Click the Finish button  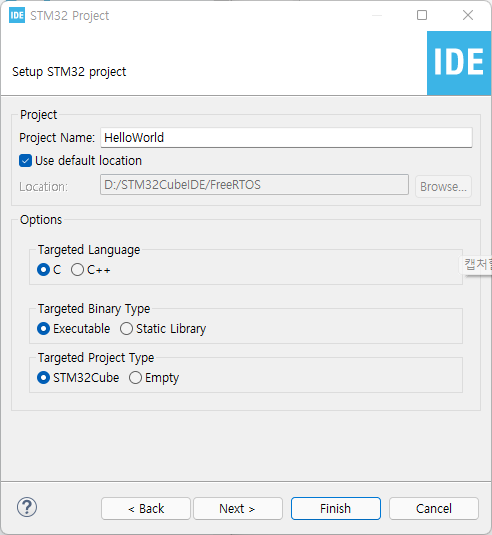point(336,508)
